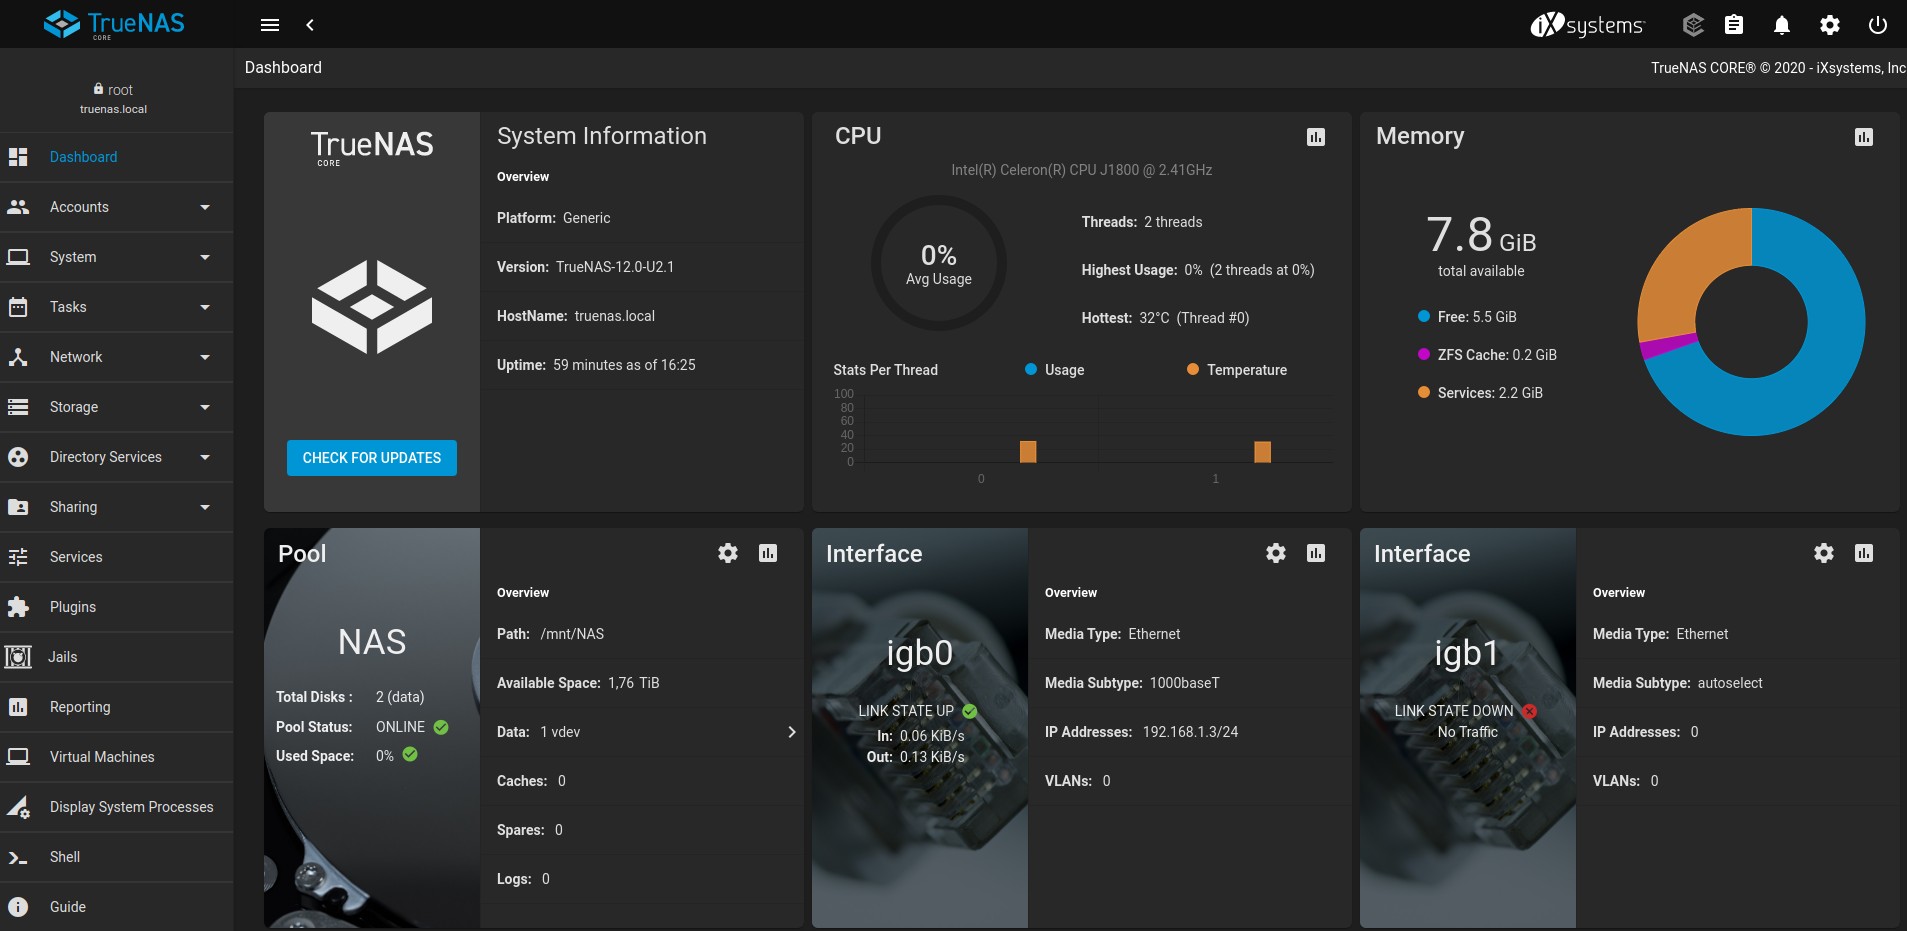Image resolution: width=1907 pixels, height=931 pixels.
Task: Click the Jails sidebar icon
Action: (18, 657)
